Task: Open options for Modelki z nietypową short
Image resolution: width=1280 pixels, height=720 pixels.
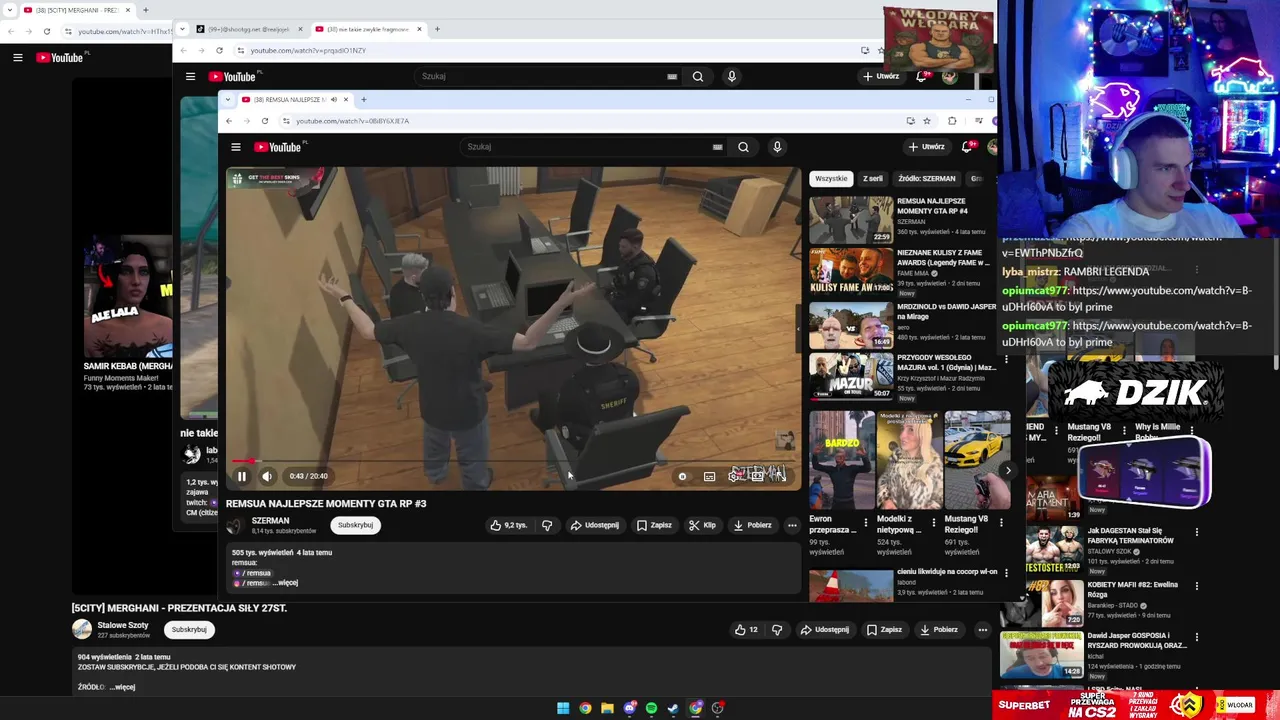Action: click(x=933, y=522)
